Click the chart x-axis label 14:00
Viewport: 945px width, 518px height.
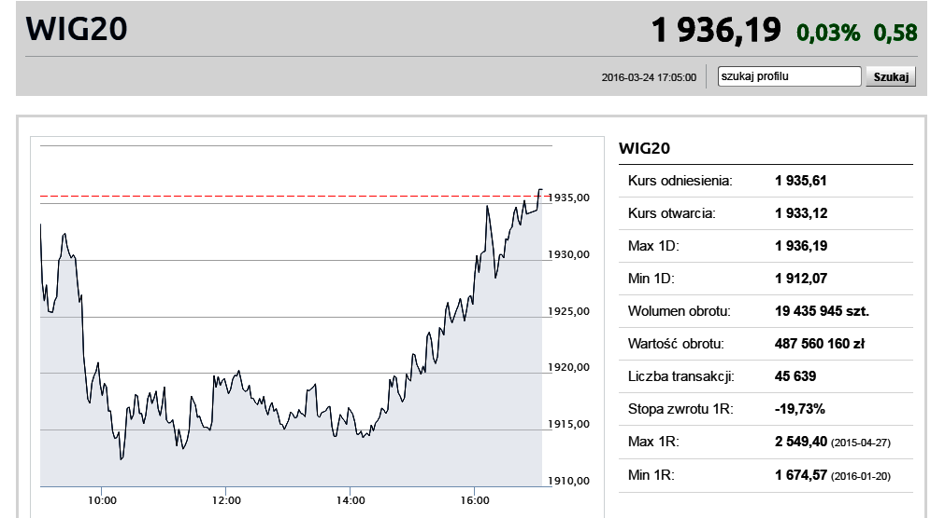point(350,501)
